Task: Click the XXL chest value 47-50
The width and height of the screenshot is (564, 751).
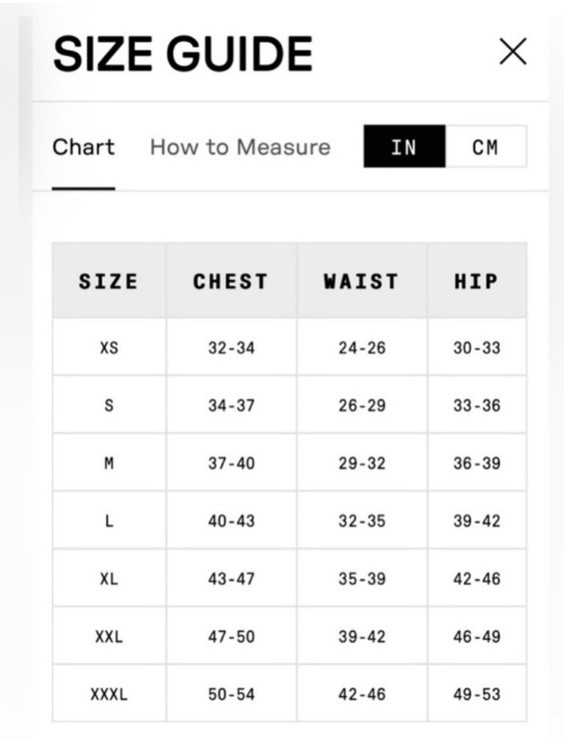Action: click(231, 636)
